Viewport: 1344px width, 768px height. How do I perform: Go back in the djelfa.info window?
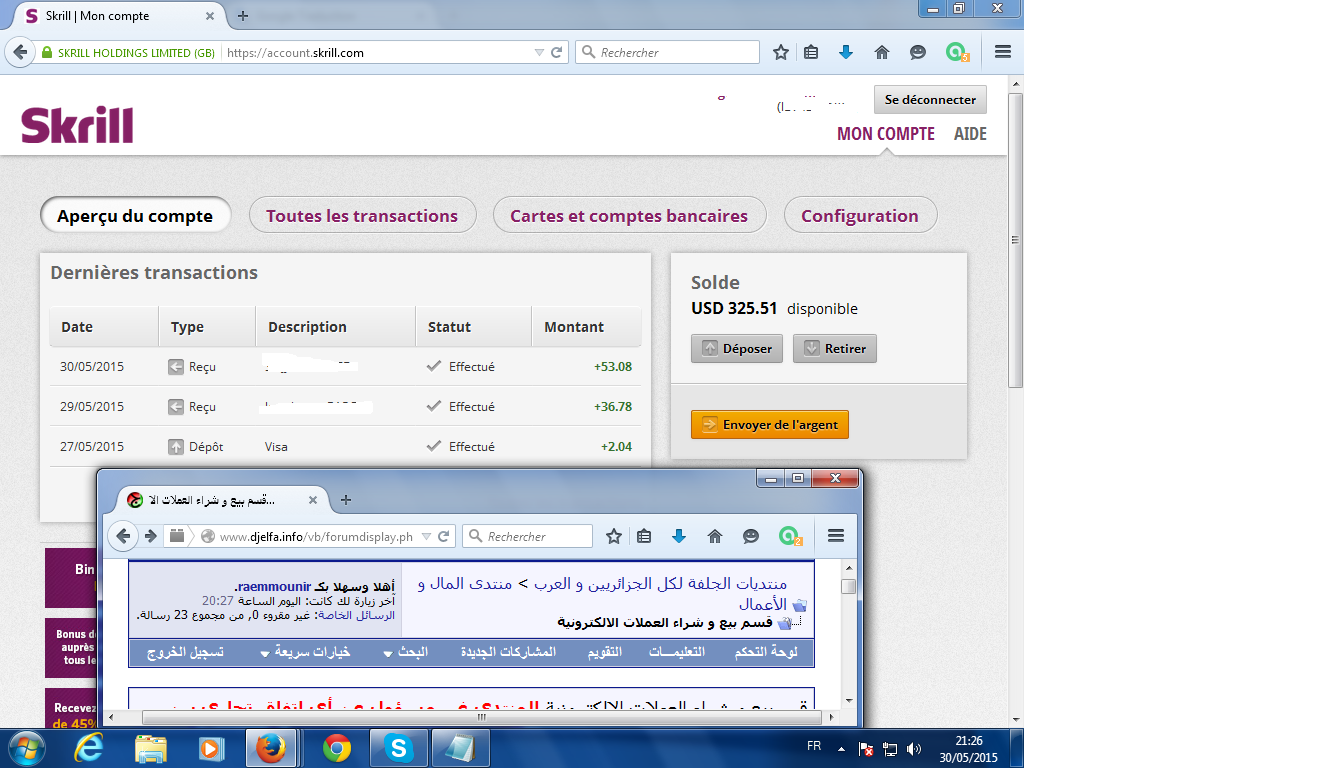click(123, 536)
